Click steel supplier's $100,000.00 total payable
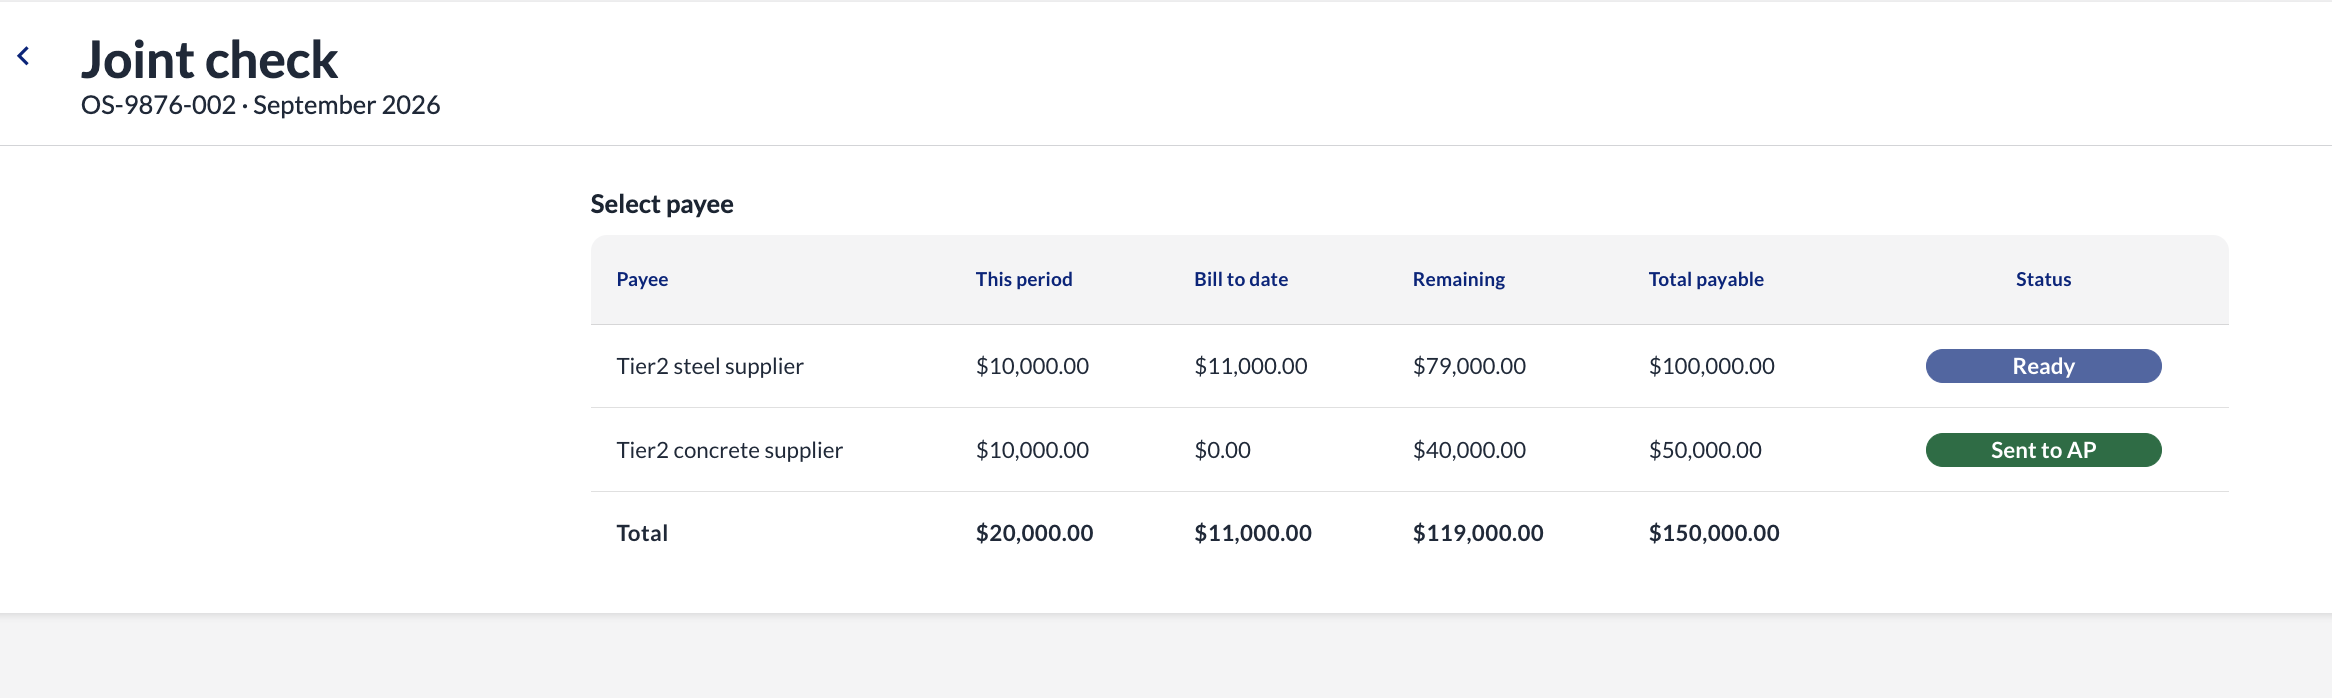The image size is (2332, 698). click(1712, 366)
